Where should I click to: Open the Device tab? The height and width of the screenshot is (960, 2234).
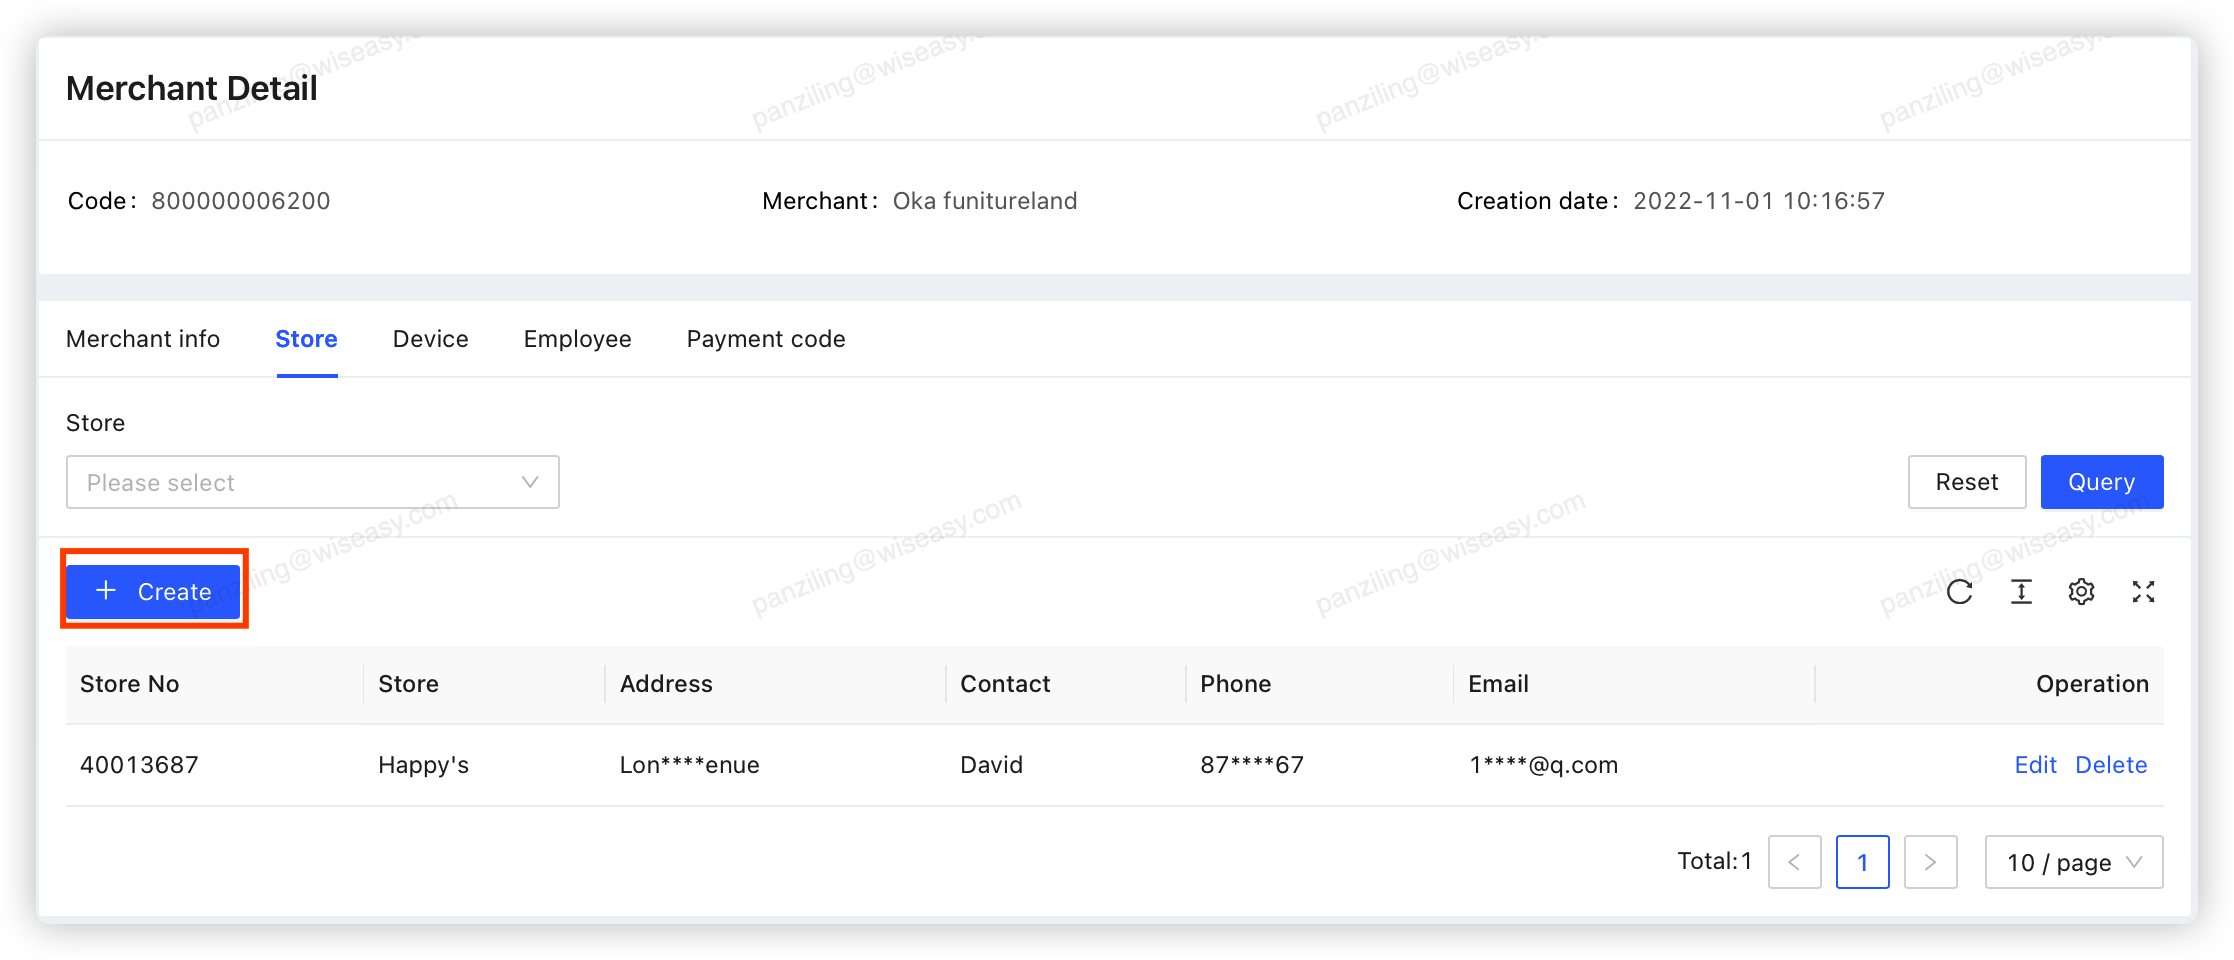click(x=430, y=339)
